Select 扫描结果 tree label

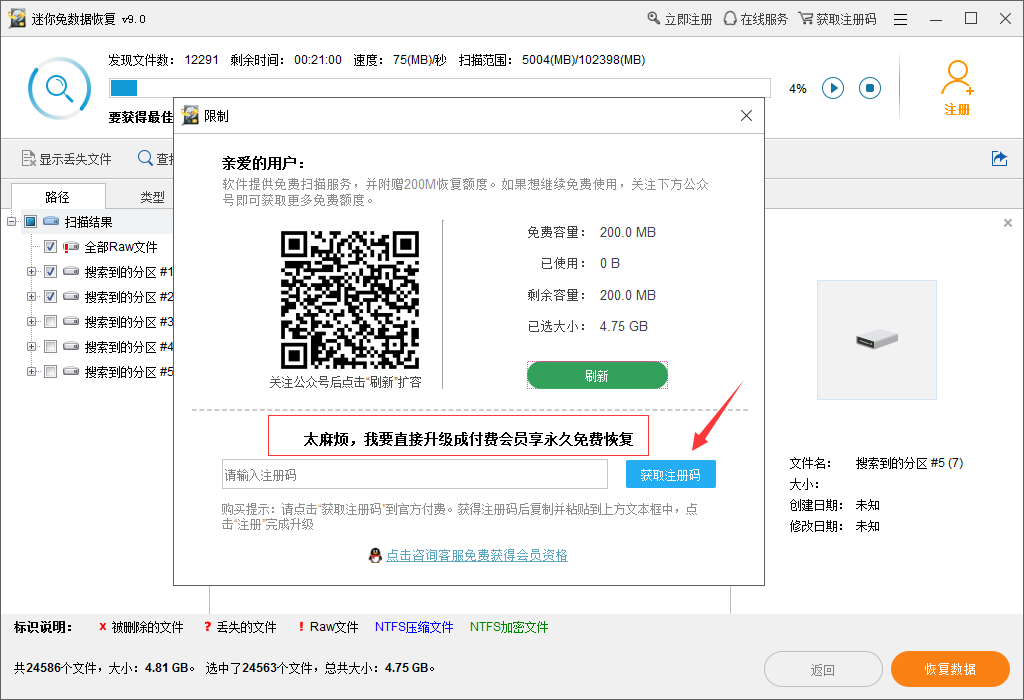[x=88, y=222]
